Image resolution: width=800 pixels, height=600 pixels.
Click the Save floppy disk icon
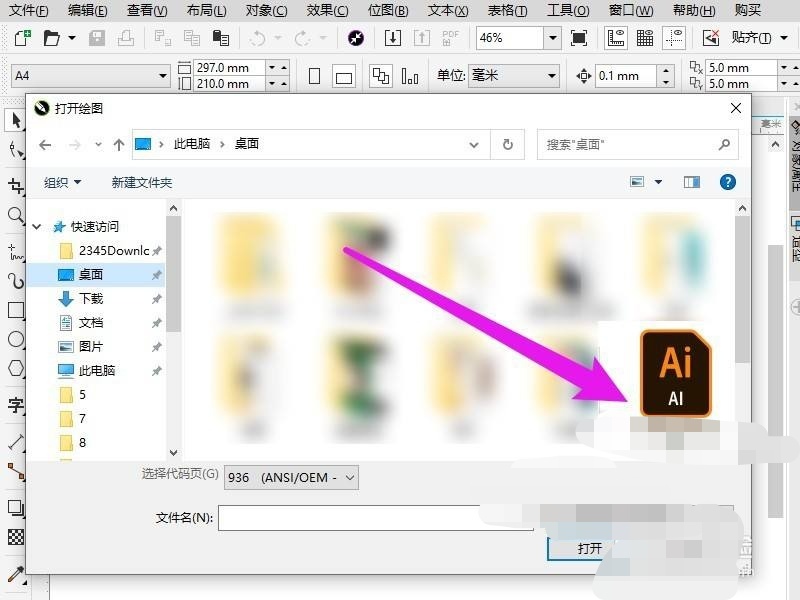tap(97, 38)
